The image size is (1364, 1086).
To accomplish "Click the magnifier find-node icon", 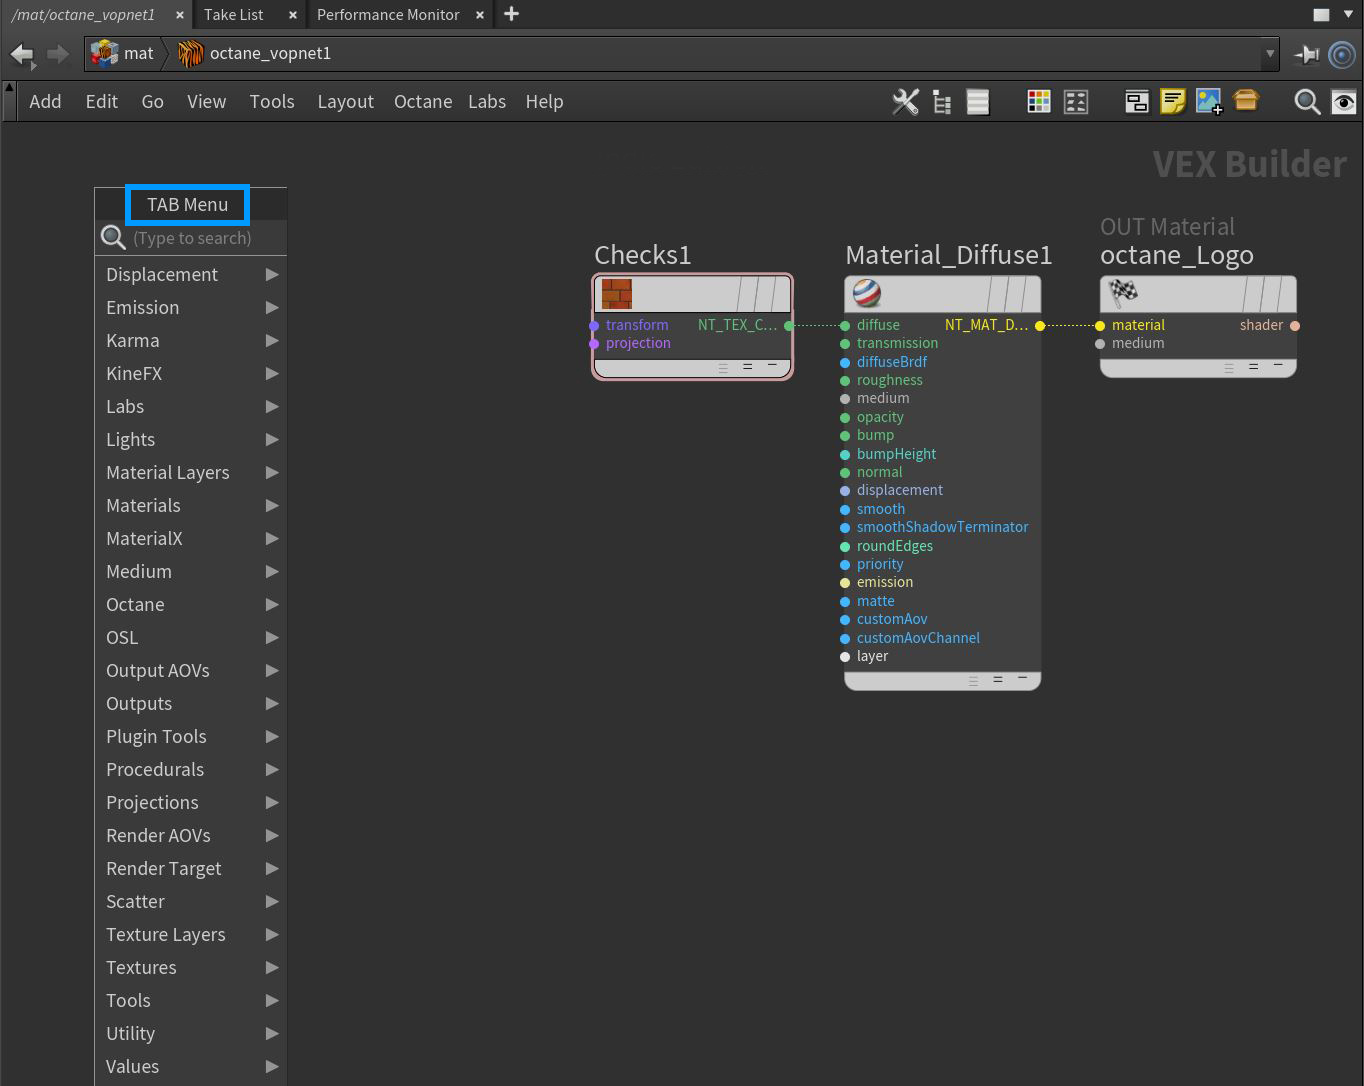I will click(1307, 102).
